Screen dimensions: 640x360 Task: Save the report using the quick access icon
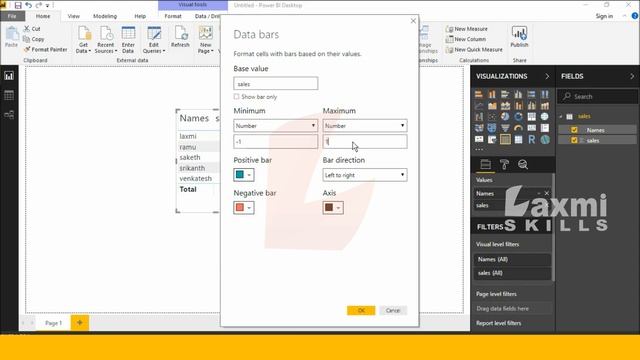[18, 5]
